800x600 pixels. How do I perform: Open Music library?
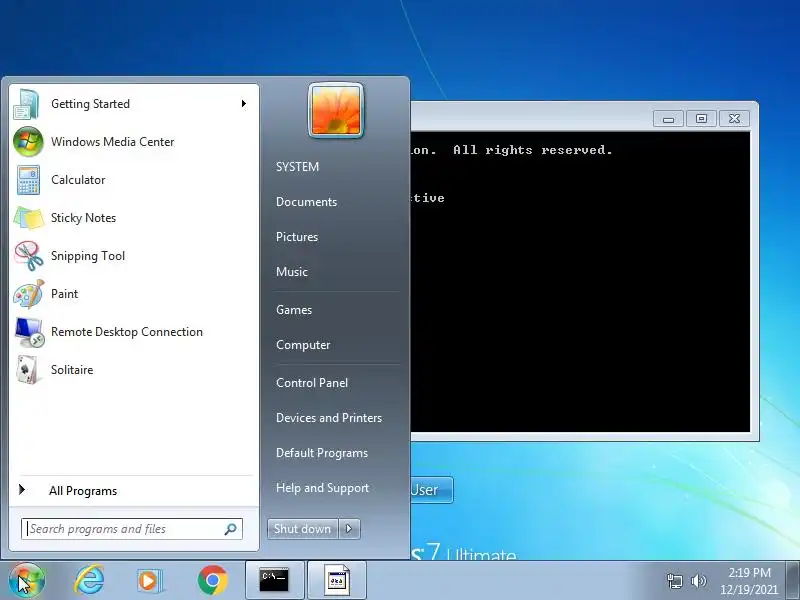click(x=292, y=272)
